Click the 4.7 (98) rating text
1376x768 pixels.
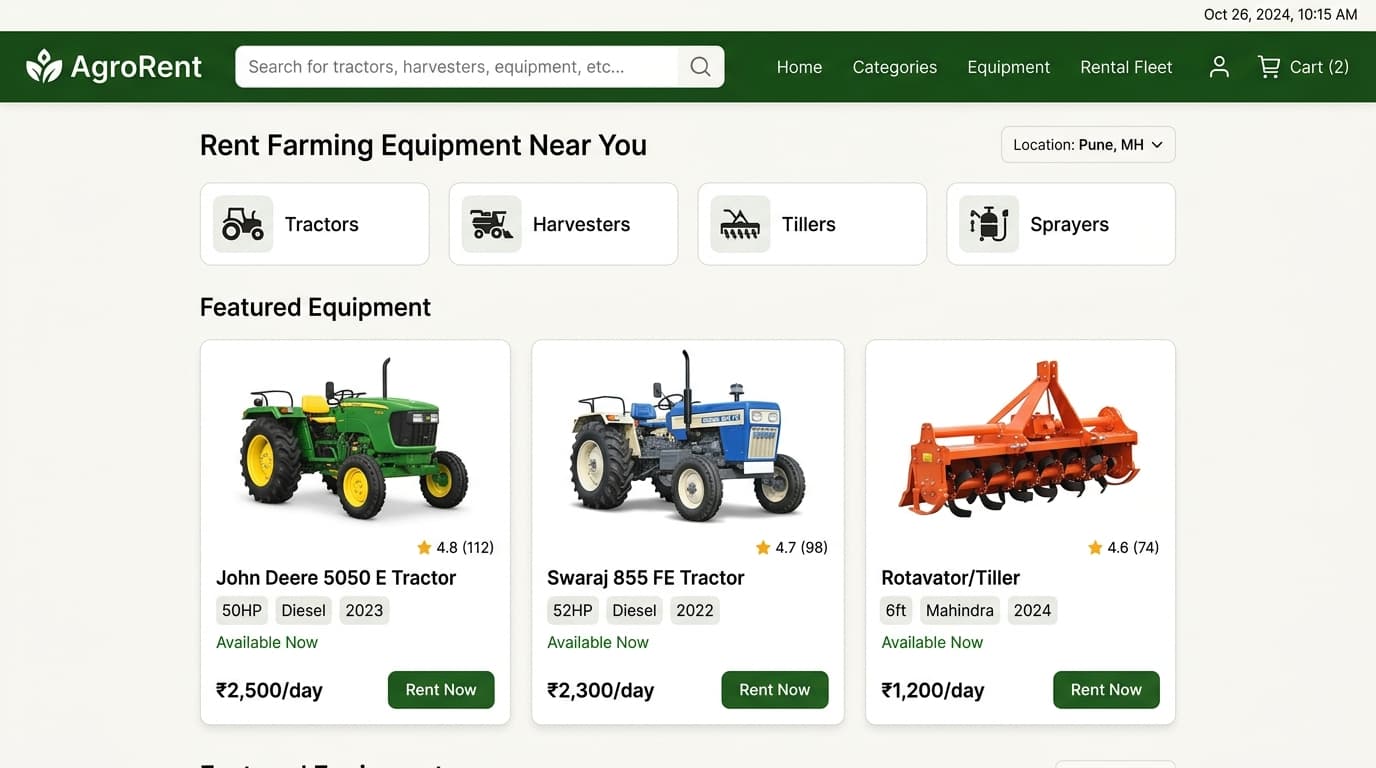[801, 547]
